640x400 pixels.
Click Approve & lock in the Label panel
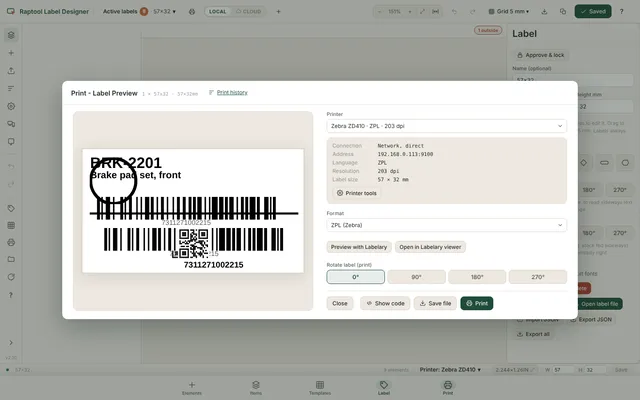tap(540, 55)
